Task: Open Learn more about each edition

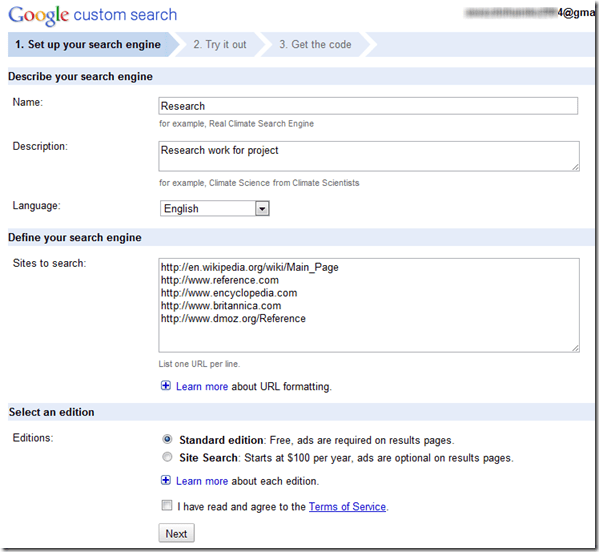Action: [202, 481]
